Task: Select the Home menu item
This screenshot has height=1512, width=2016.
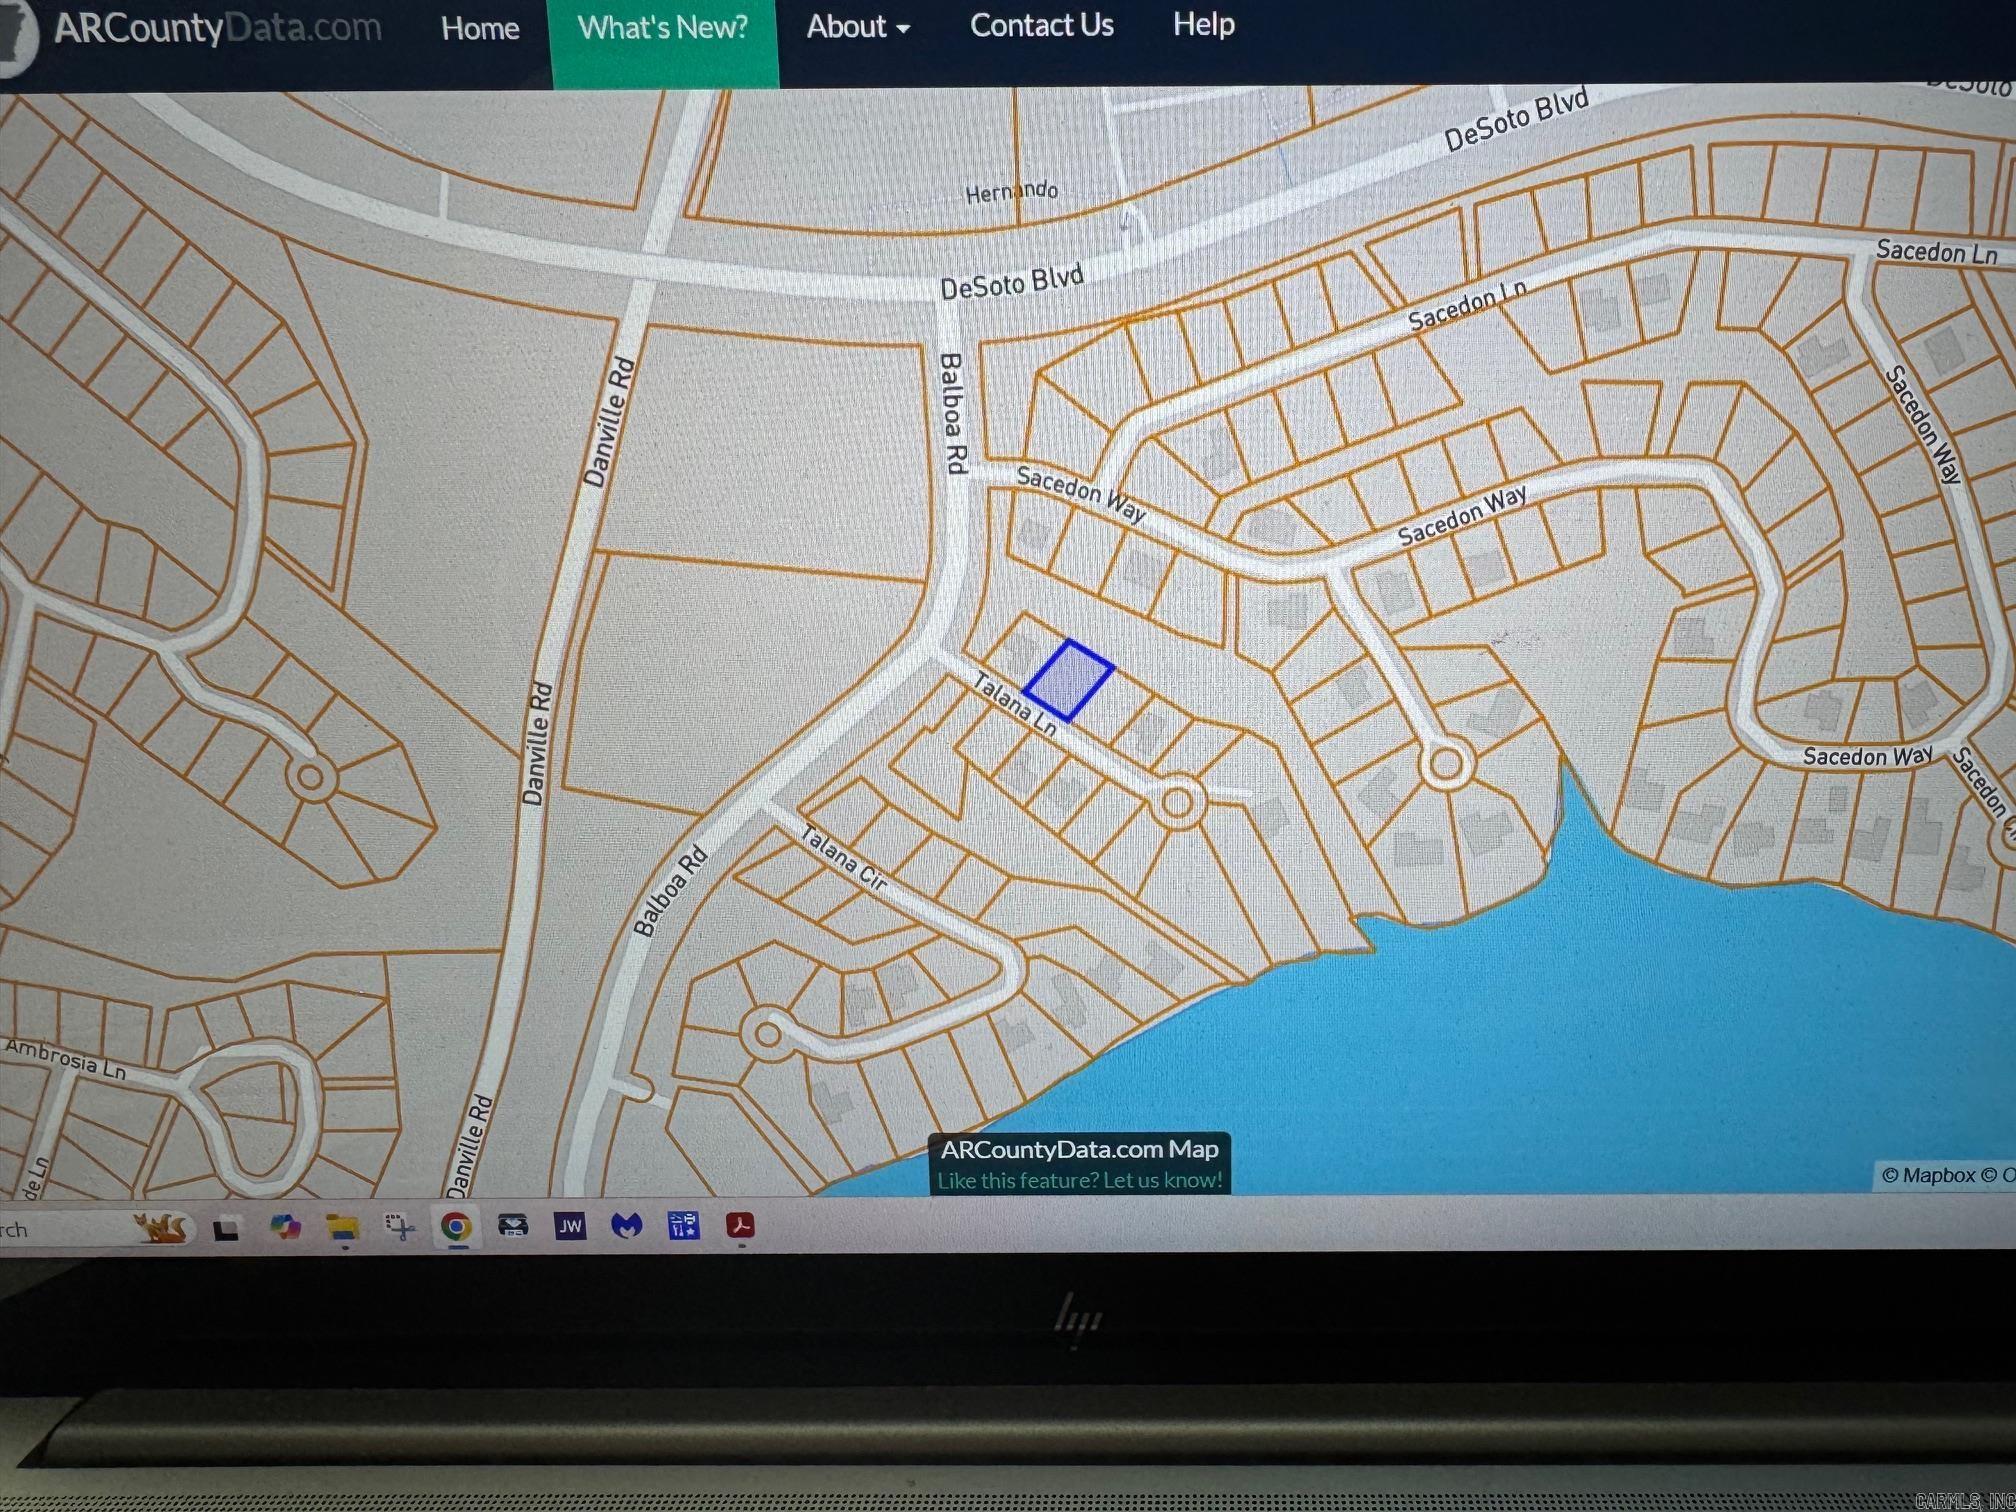Action: pyautogui.click(x=480, y=27)
